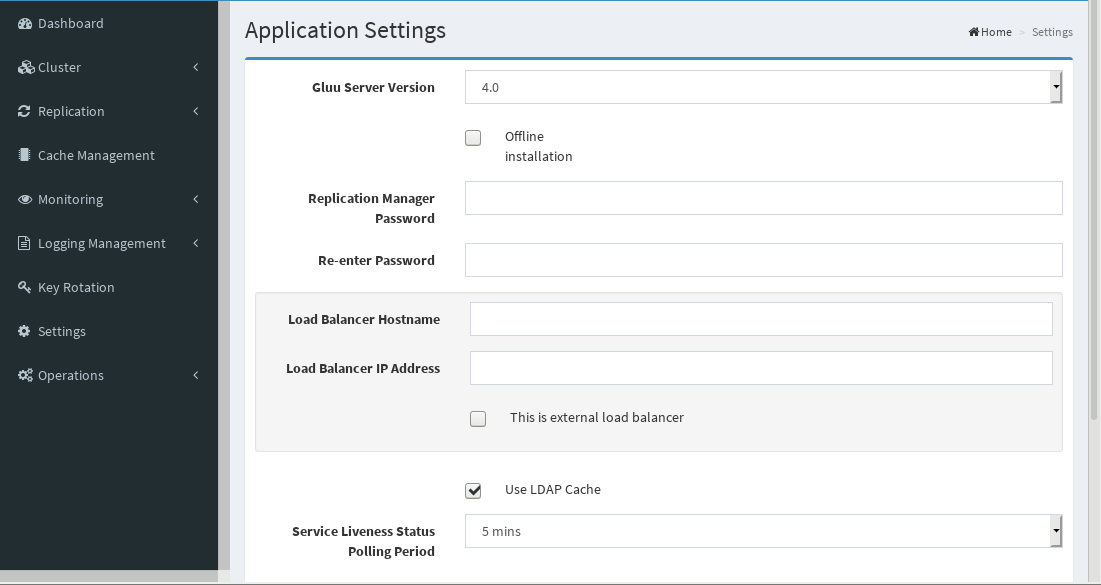Click the Load Balancer Hostname label
This screenshot has height=585, width=1101.
coord(364,319)
